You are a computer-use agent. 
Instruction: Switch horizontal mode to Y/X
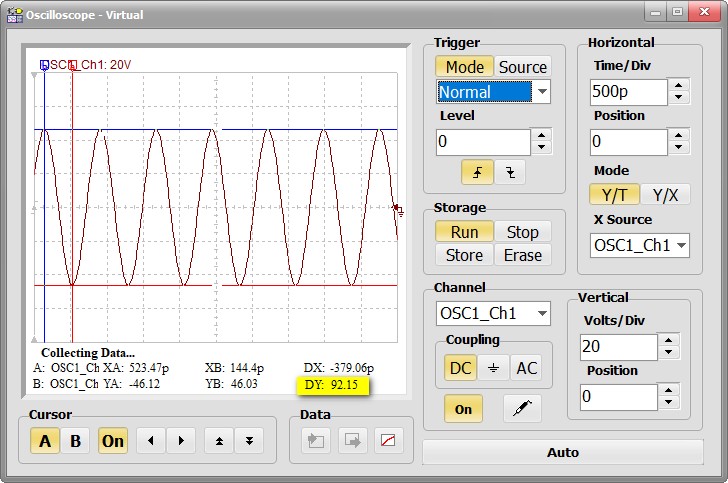664,195
